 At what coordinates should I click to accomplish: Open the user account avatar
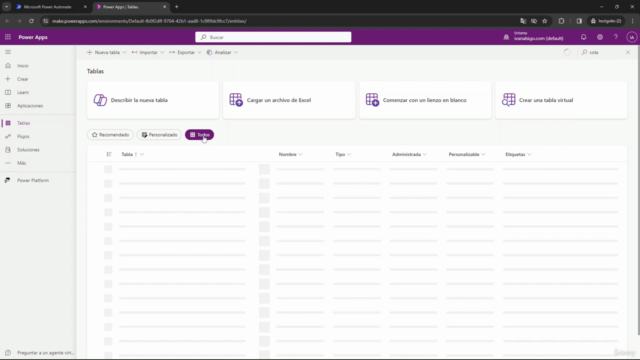pyautogui.click(x=631, y=37)
